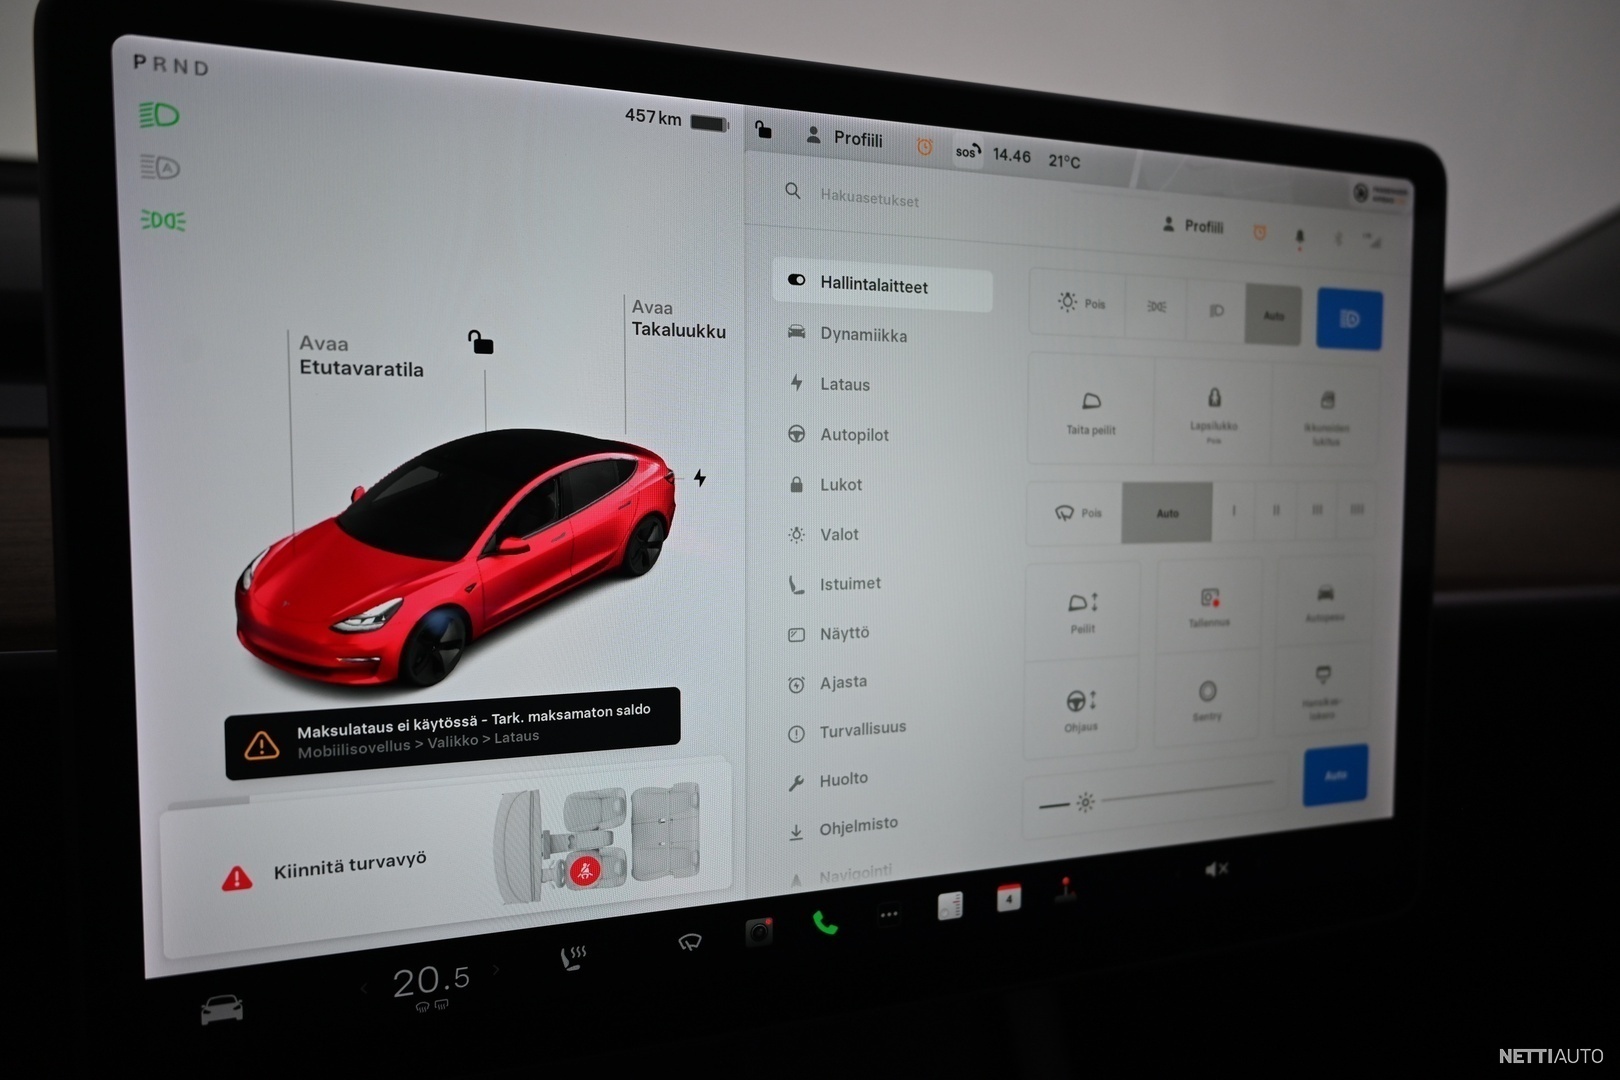1620x1080 pixels.
Task: Turn headlights off with Pois
Action: tap(1080, 303)
